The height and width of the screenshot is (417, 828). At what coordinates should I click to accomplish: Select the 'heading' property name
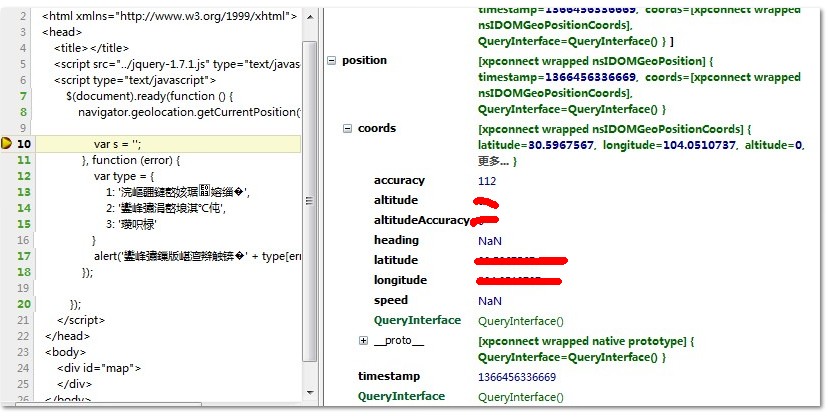click(396, 240)
